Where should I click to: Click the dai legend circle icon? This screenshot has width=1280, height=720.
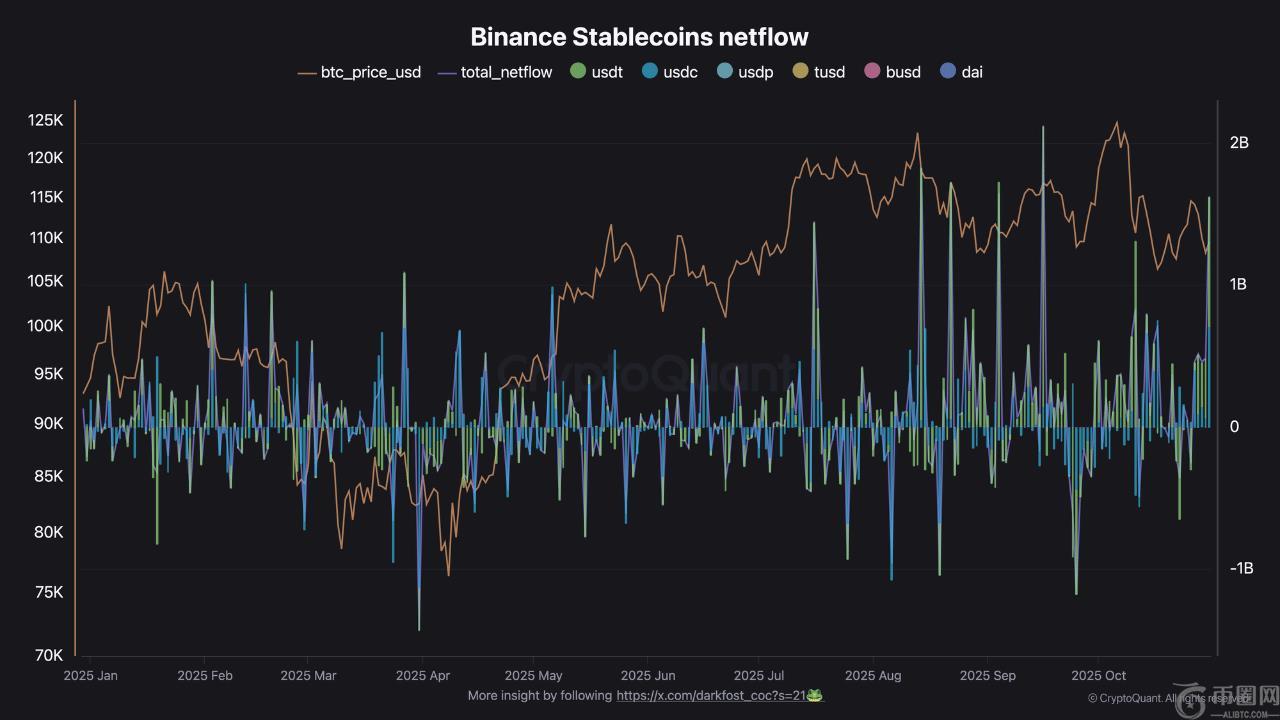point(948,71)
